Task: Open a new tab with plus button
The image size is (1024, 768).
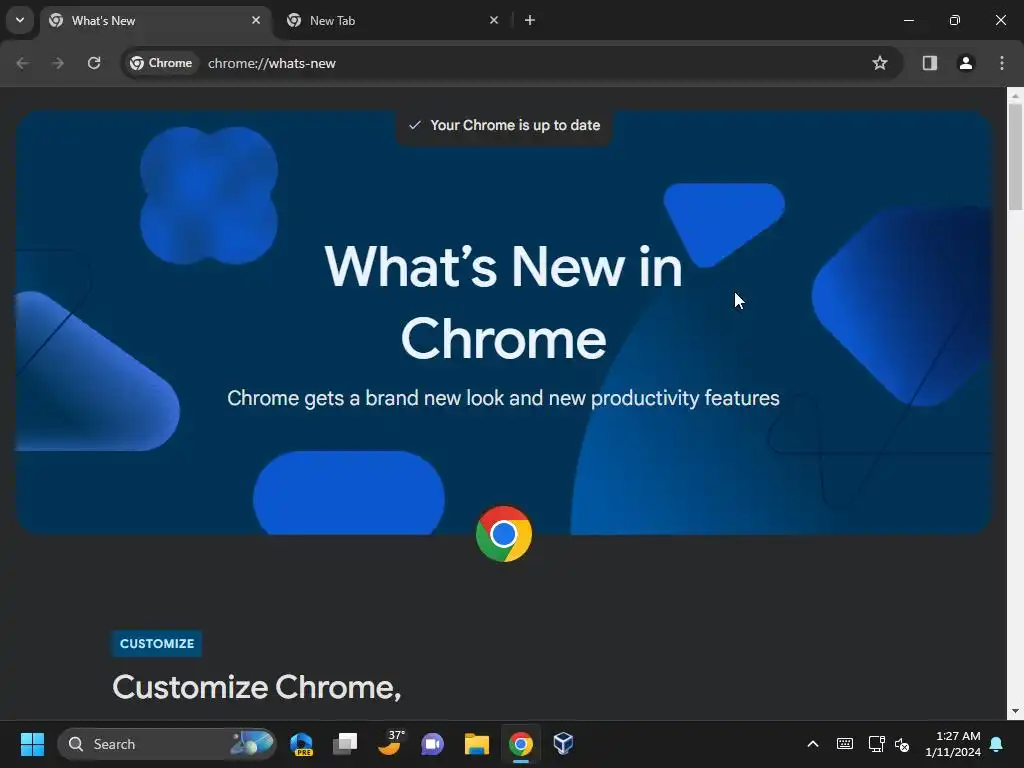Action: [x=530, y=20]
